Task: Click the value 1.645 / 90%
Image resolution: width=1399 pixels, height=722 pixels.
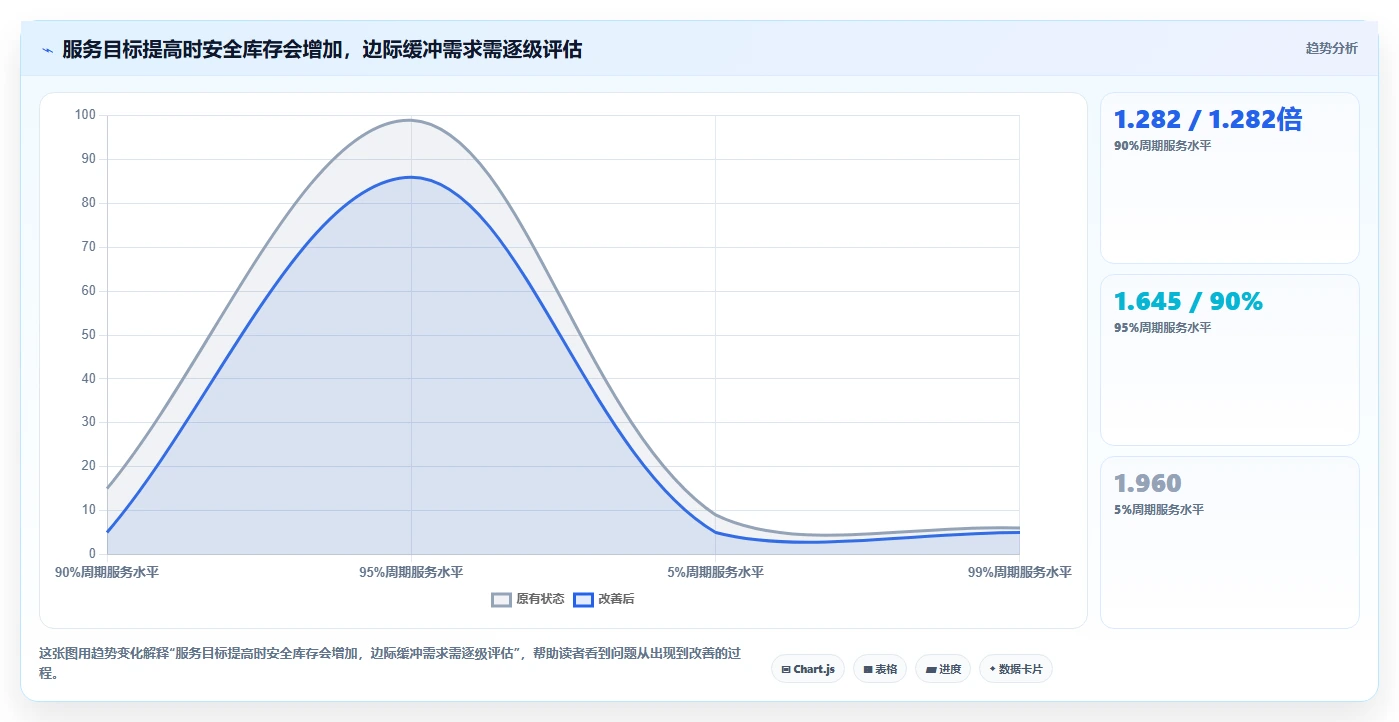Action: tap(1188, 301)
